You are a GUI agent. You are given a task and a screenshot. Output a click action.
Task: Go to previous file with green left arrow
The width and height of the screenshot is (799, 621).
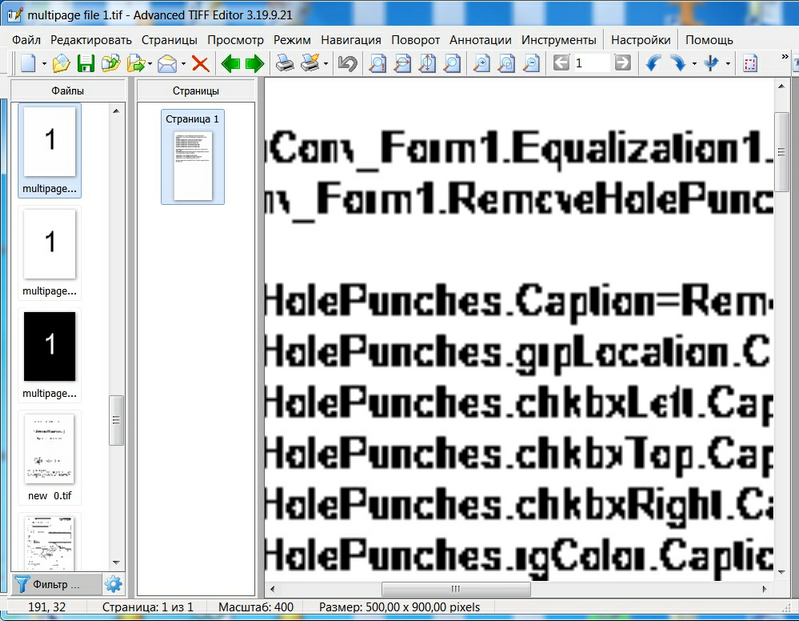(230, 64)
